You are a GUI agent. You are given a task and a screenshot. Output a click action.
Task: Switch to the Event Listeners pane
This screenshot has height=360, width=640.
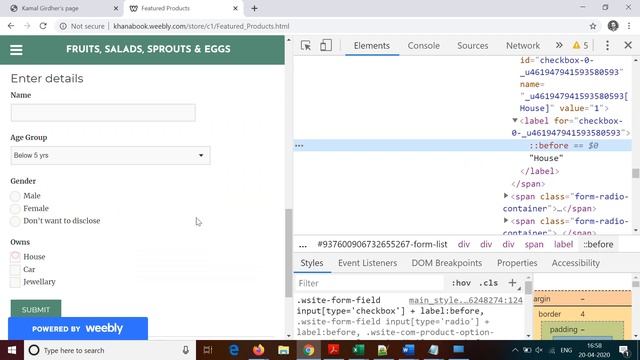(x=367, y=263)
